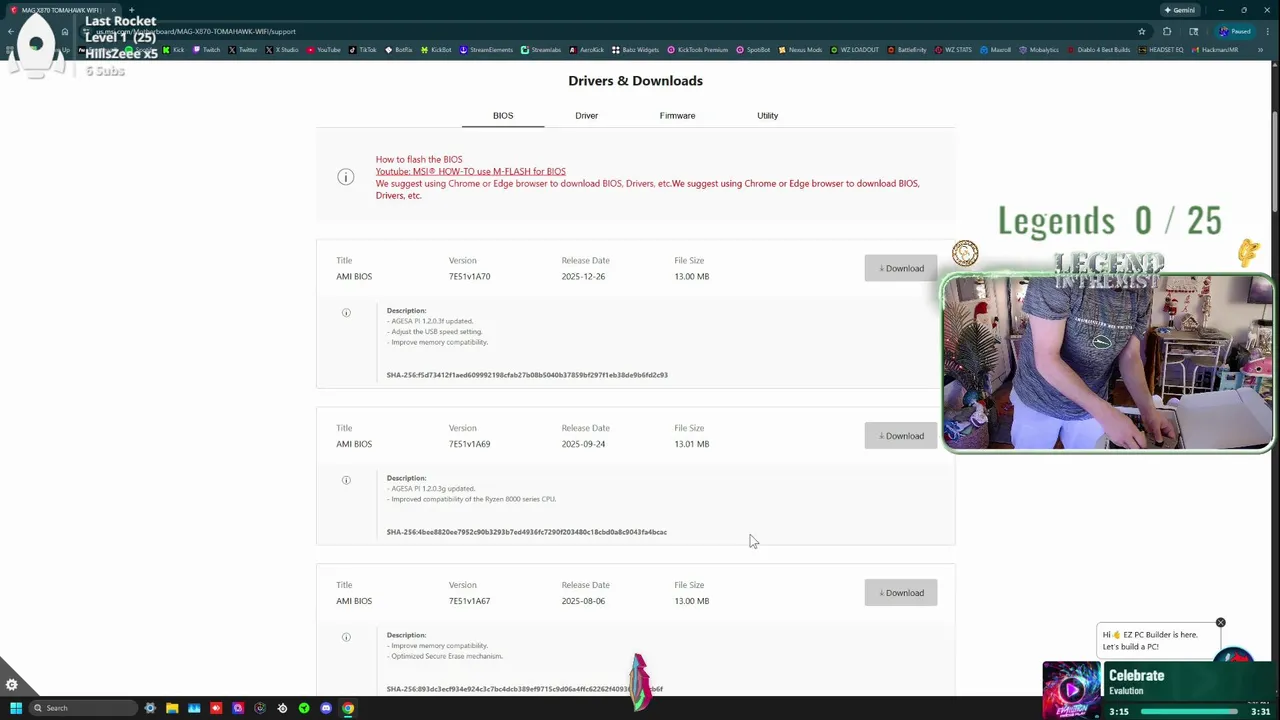Click the play icon on the Celebrate album art

(x=1071, y=690)
